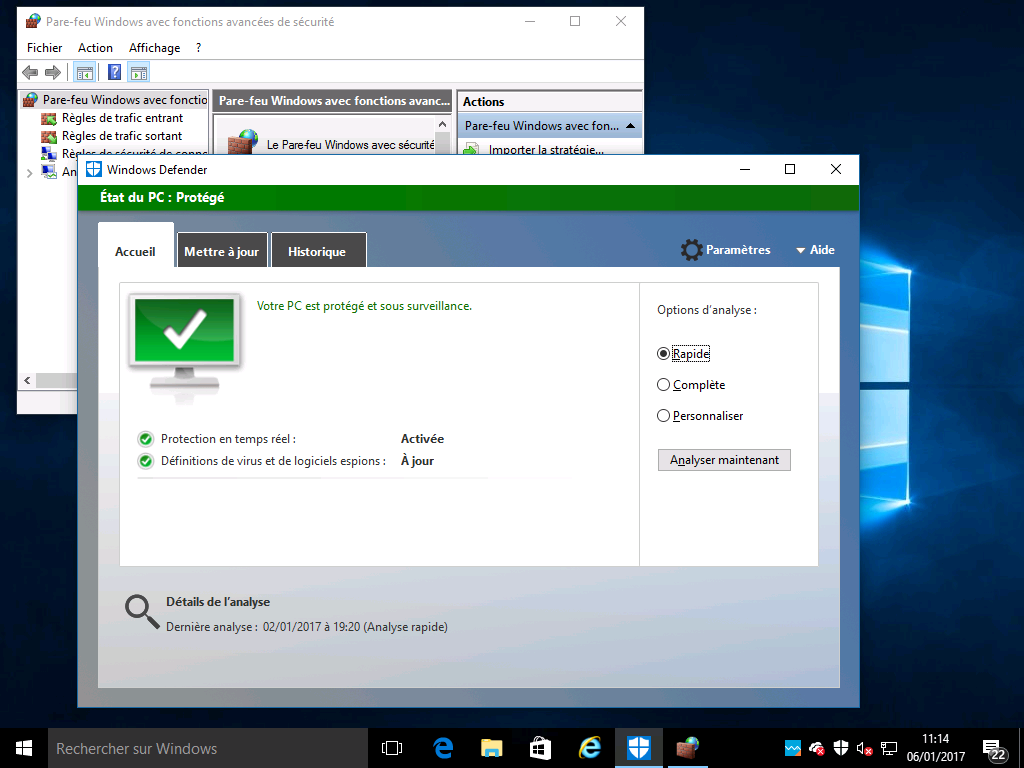Open the ? help menu in firewall window
The width and height of the screenshot is (1024, 768).
coord(199,48)
